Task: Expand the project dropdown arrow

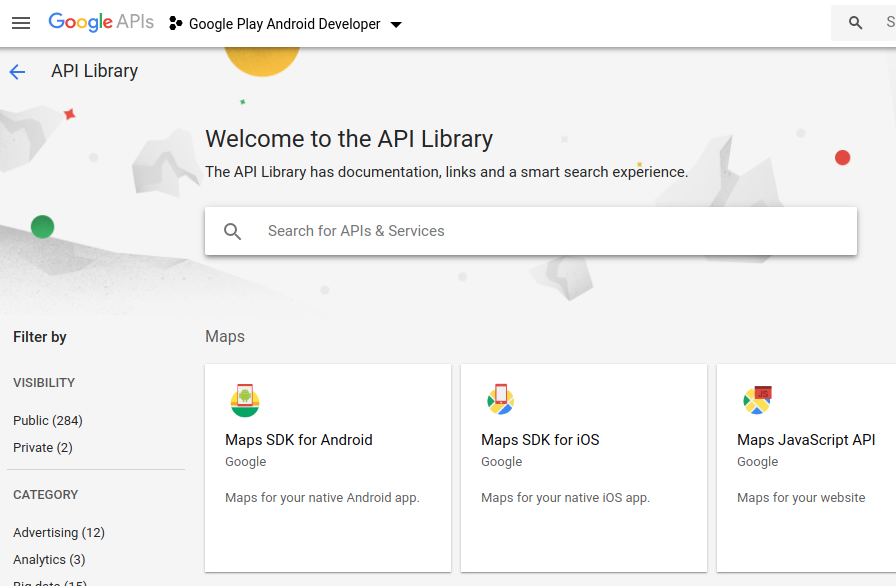Action: coord(396,24)
